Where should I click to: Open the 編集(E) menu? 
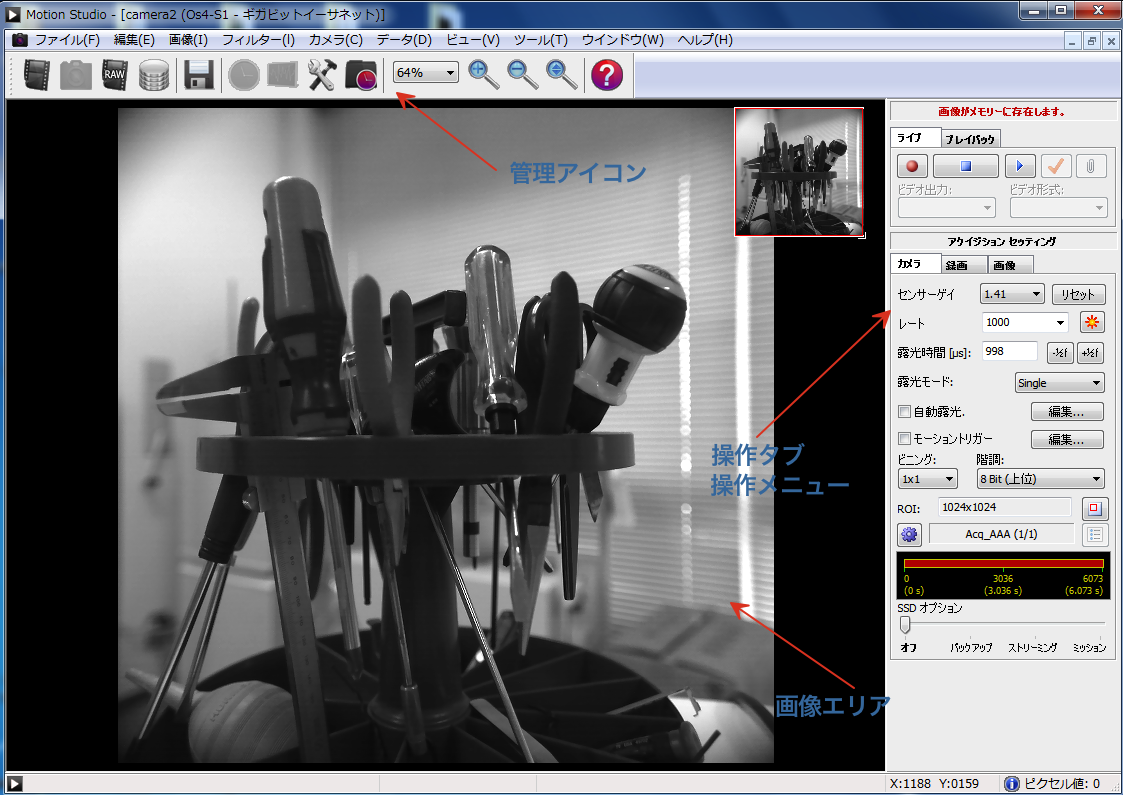coord(134,40)
